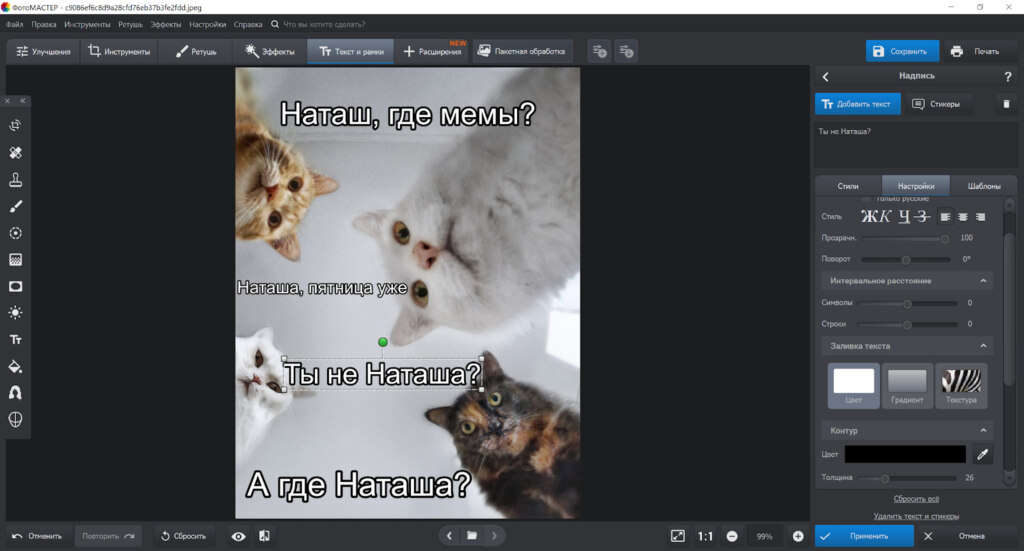Open the Ретушь toolbar tab

coord(196,51)
